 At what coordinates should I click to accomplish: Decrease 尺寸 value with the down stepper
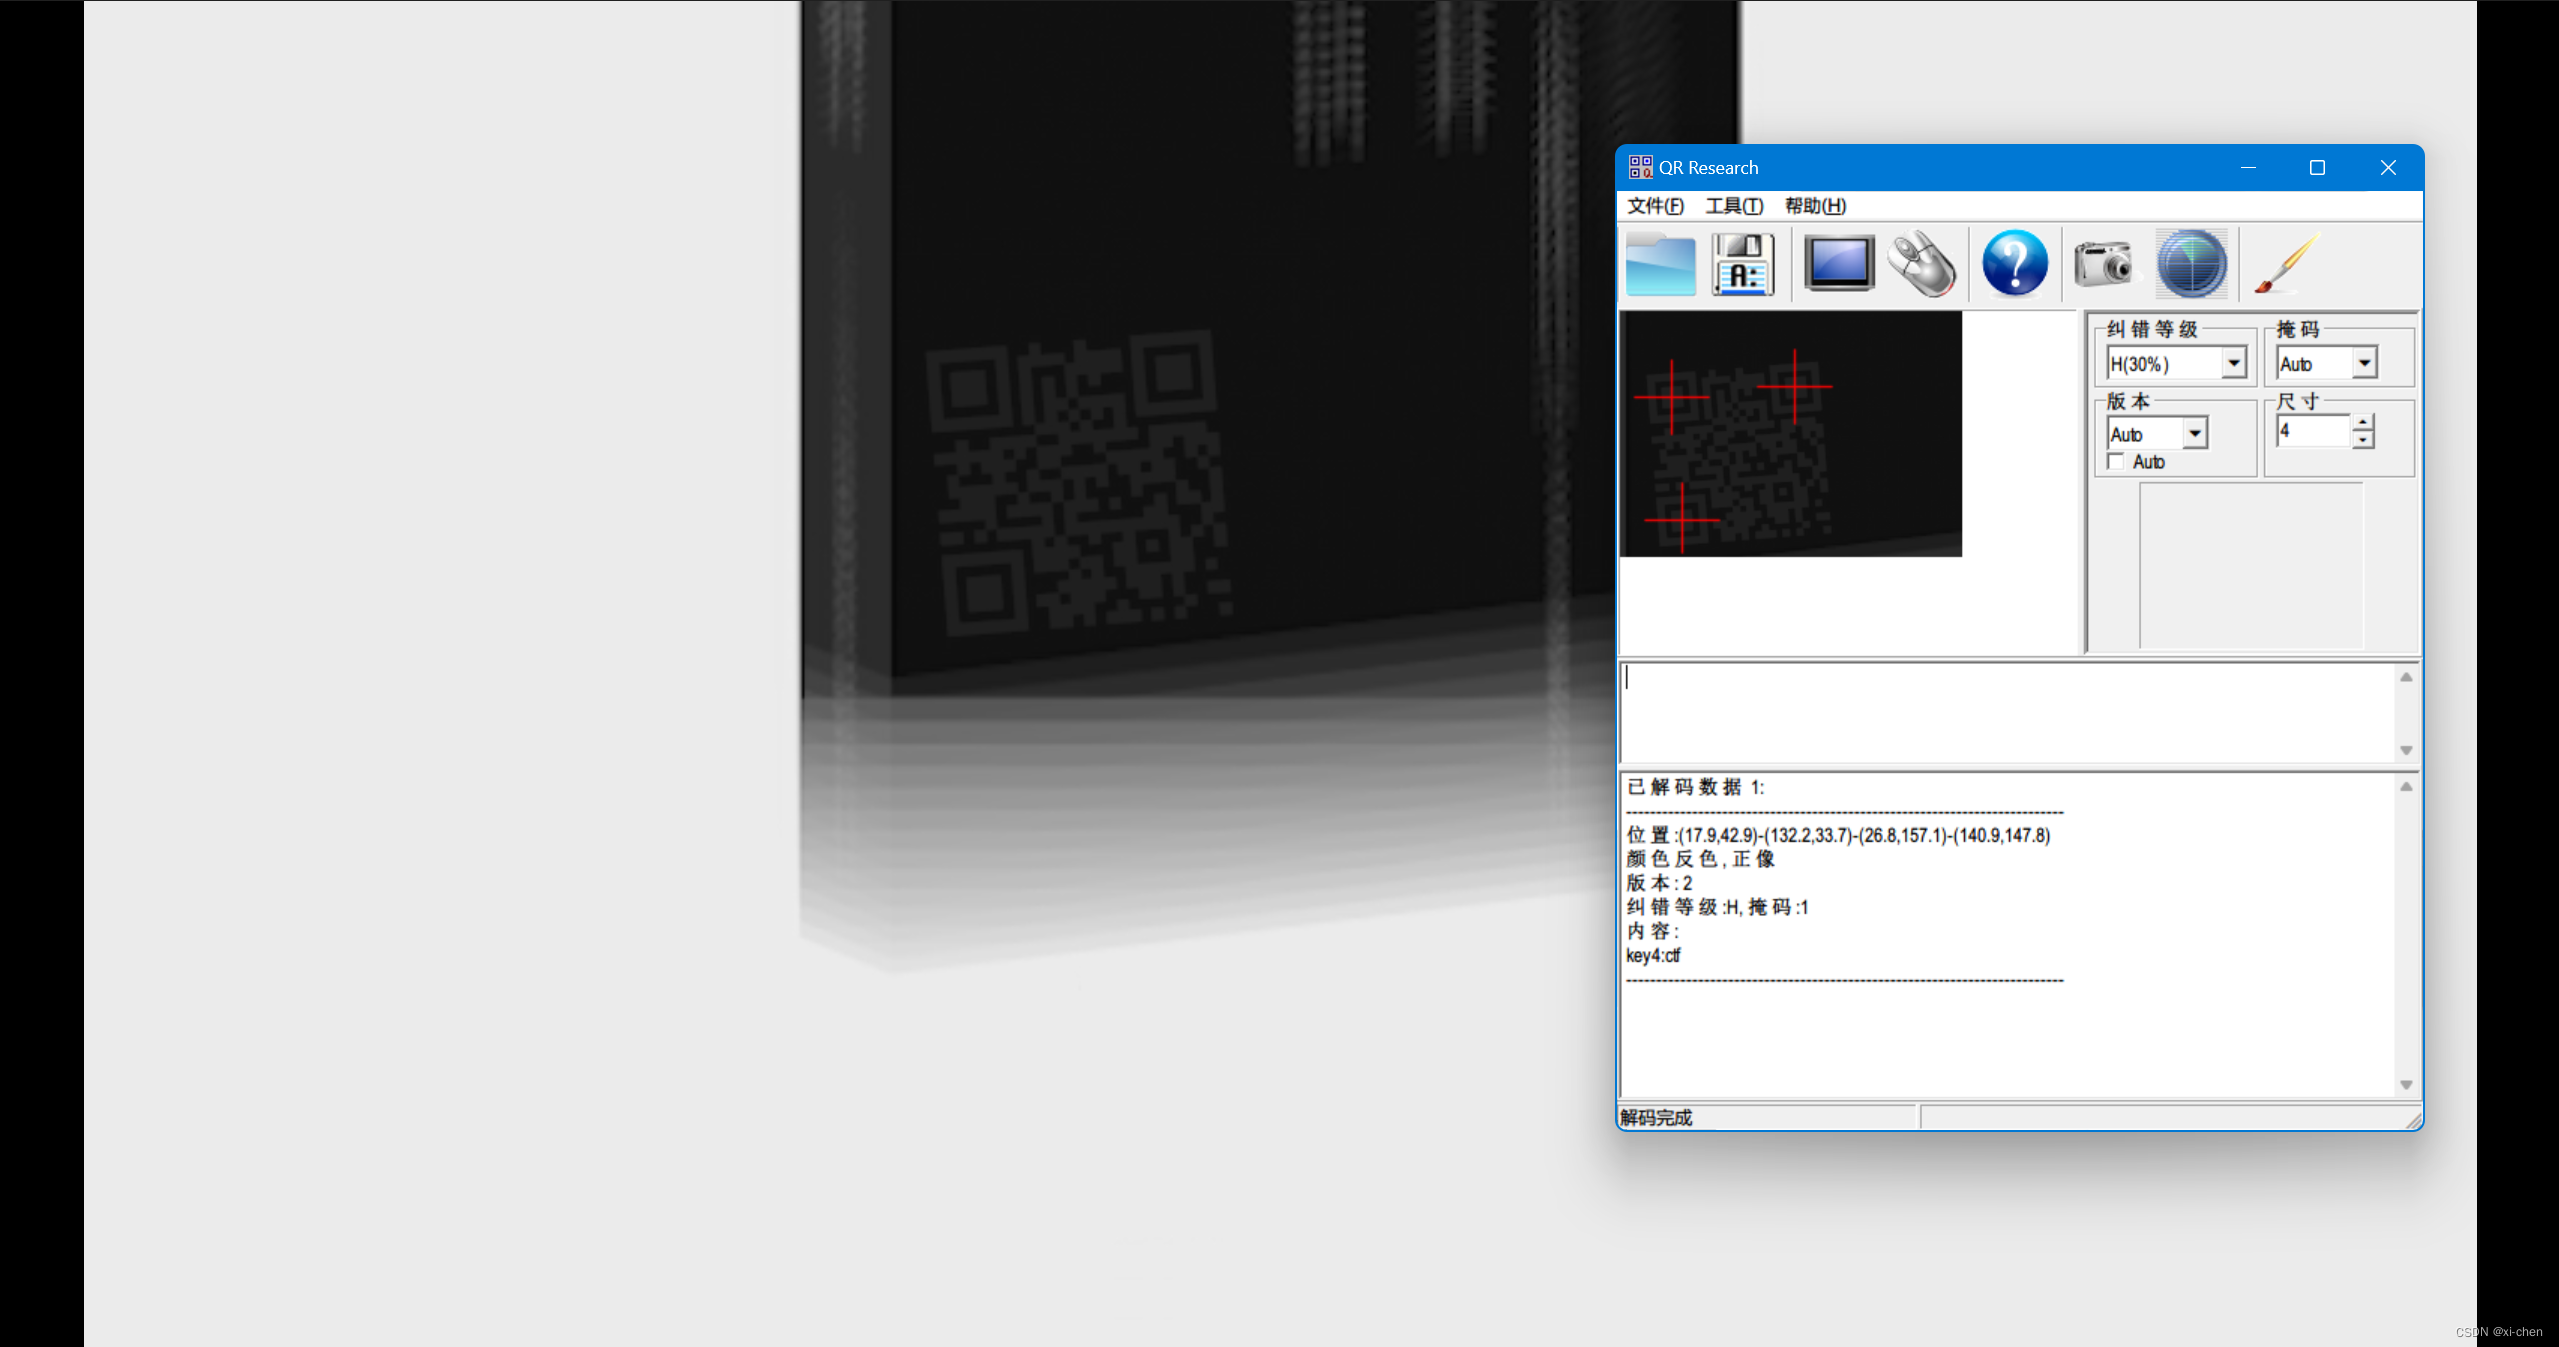click(x=2361, y=440)
